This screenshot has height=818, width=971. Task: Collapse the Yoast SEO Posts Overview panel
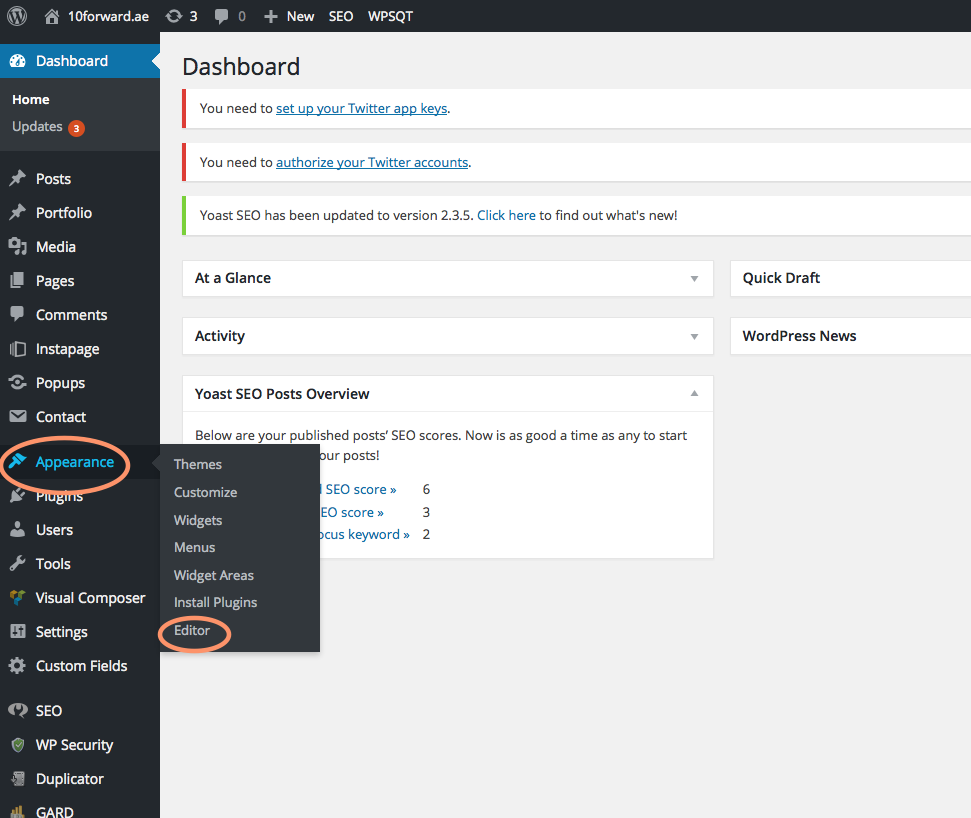(694, 393)
